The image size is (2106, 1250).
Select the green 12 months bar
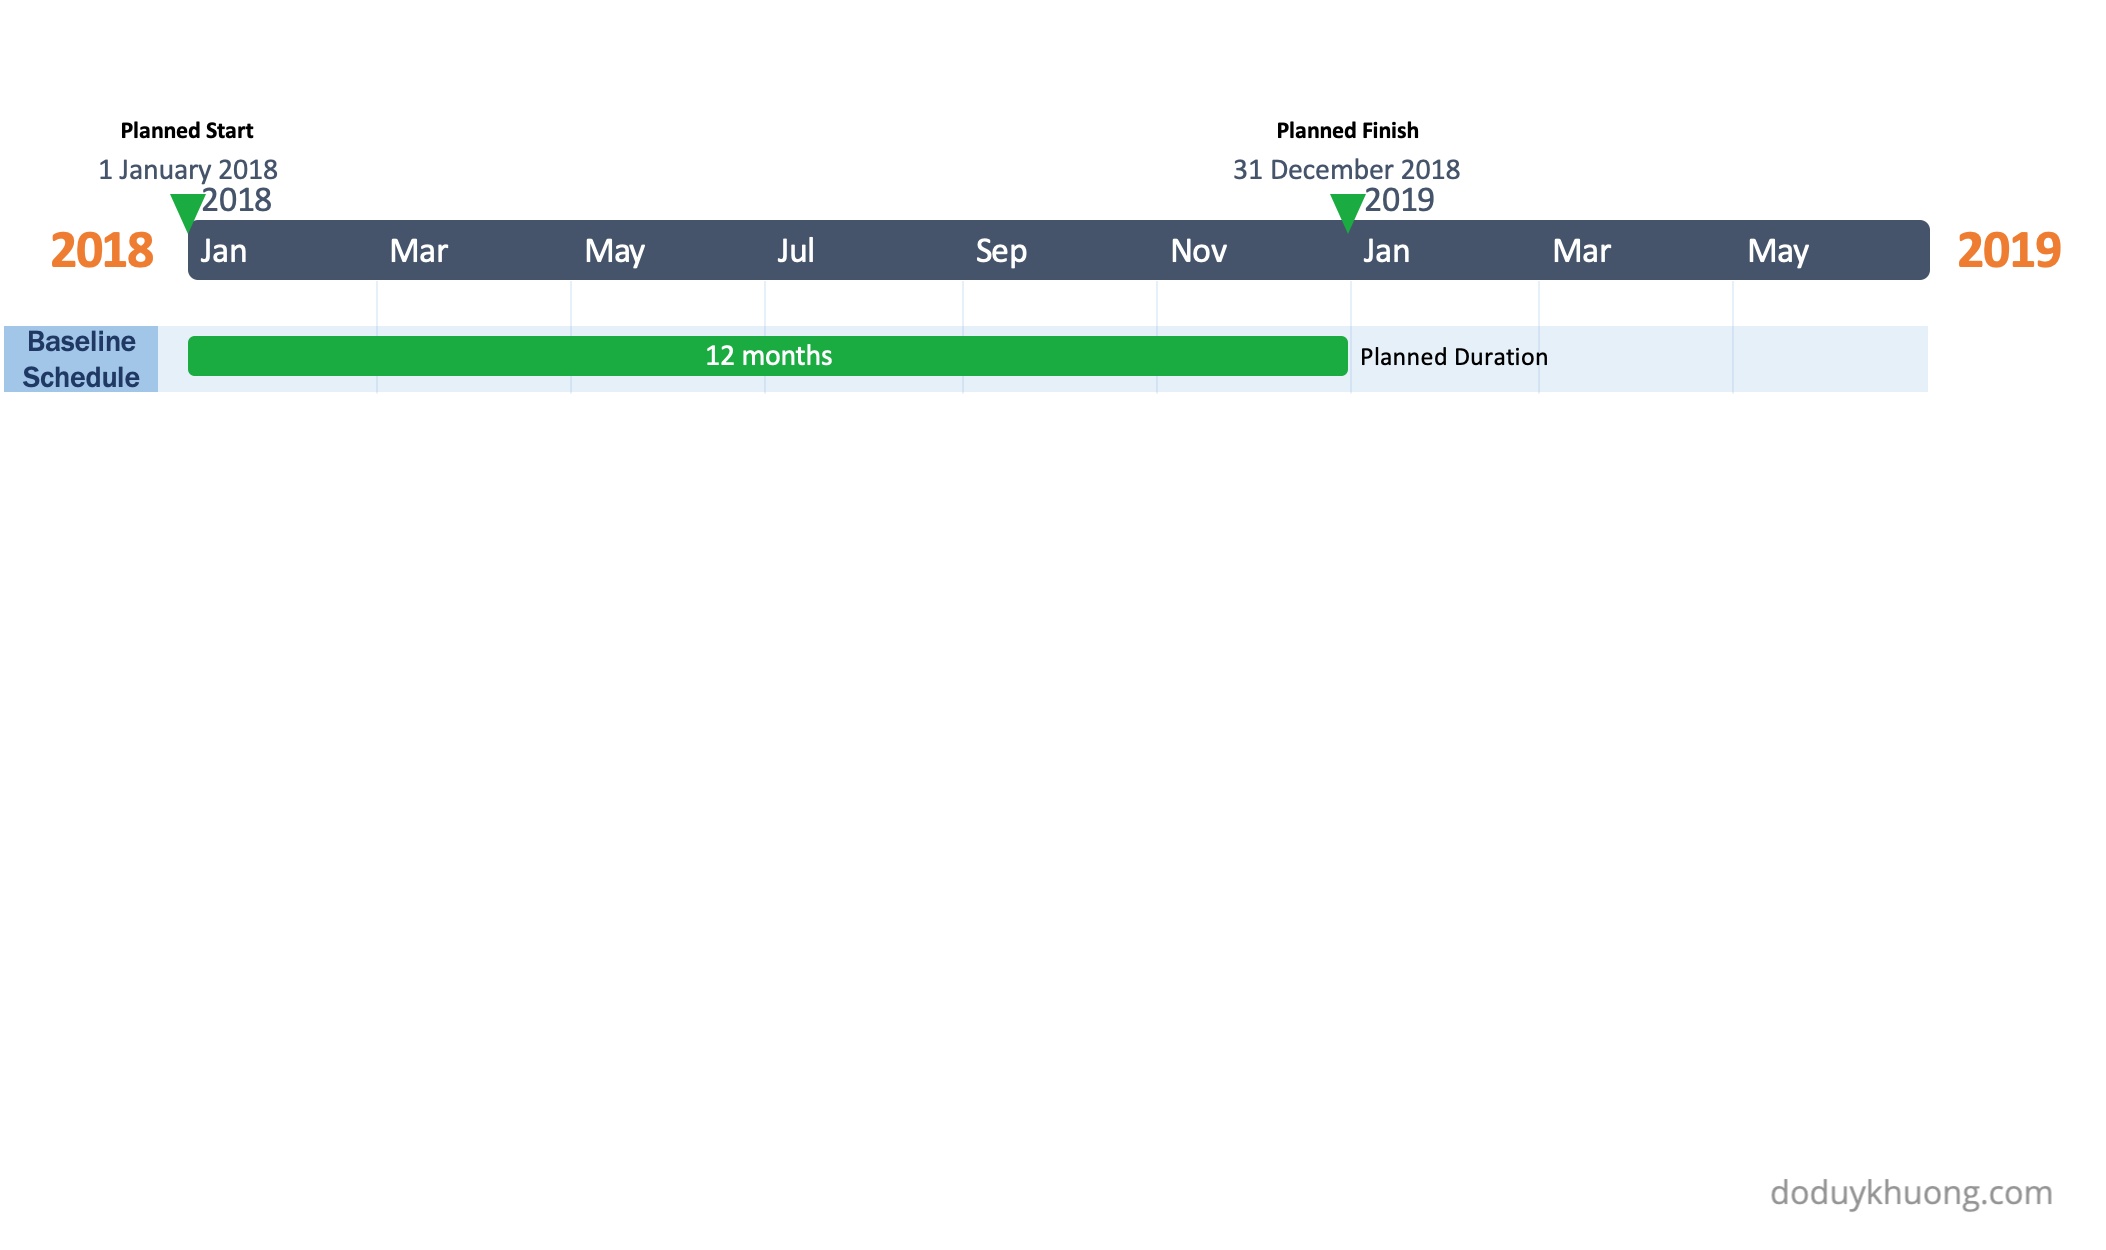click(767, 356)
